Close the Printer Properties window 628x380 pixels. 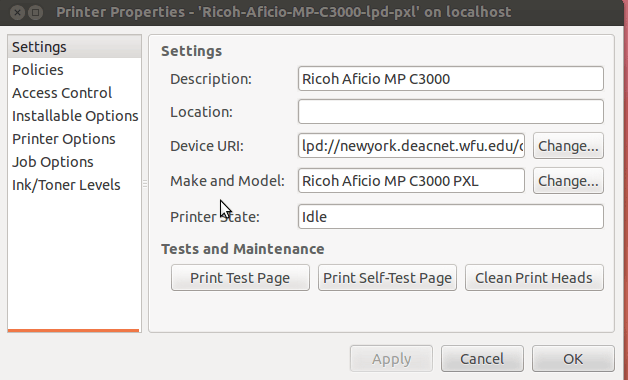17,12
